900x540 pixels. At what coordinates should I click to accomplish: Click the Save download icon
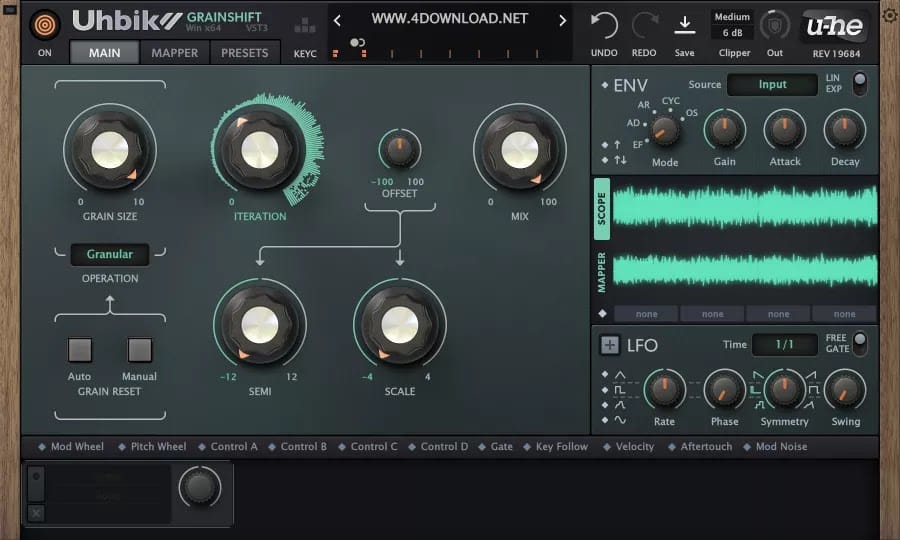point(684,25)
